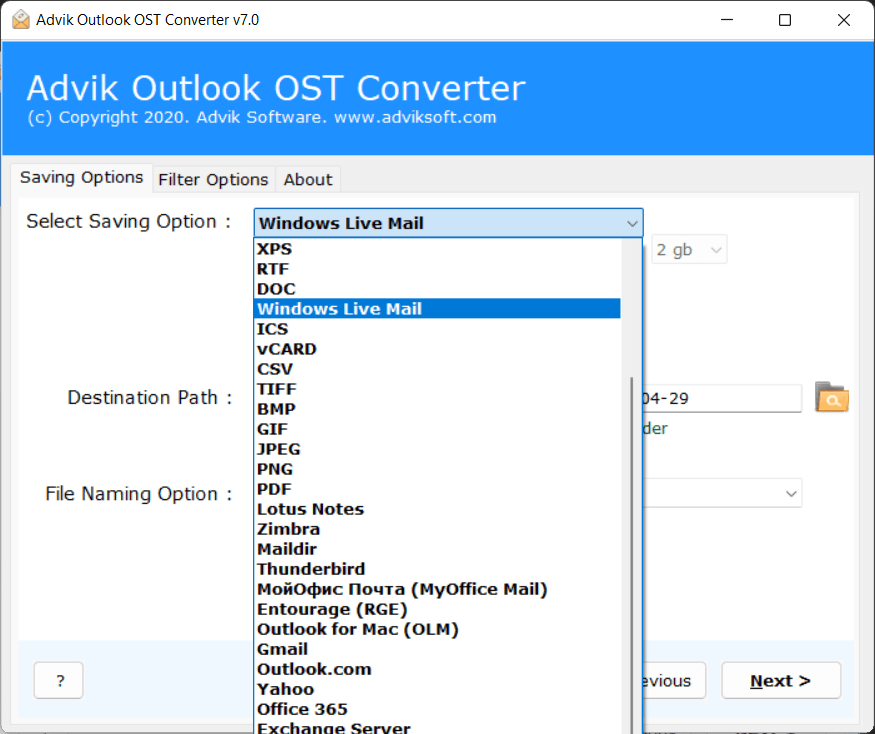Choose Outlook for Mac (OLM)
This screenshot has width=875, height=734.
point(437,630)
